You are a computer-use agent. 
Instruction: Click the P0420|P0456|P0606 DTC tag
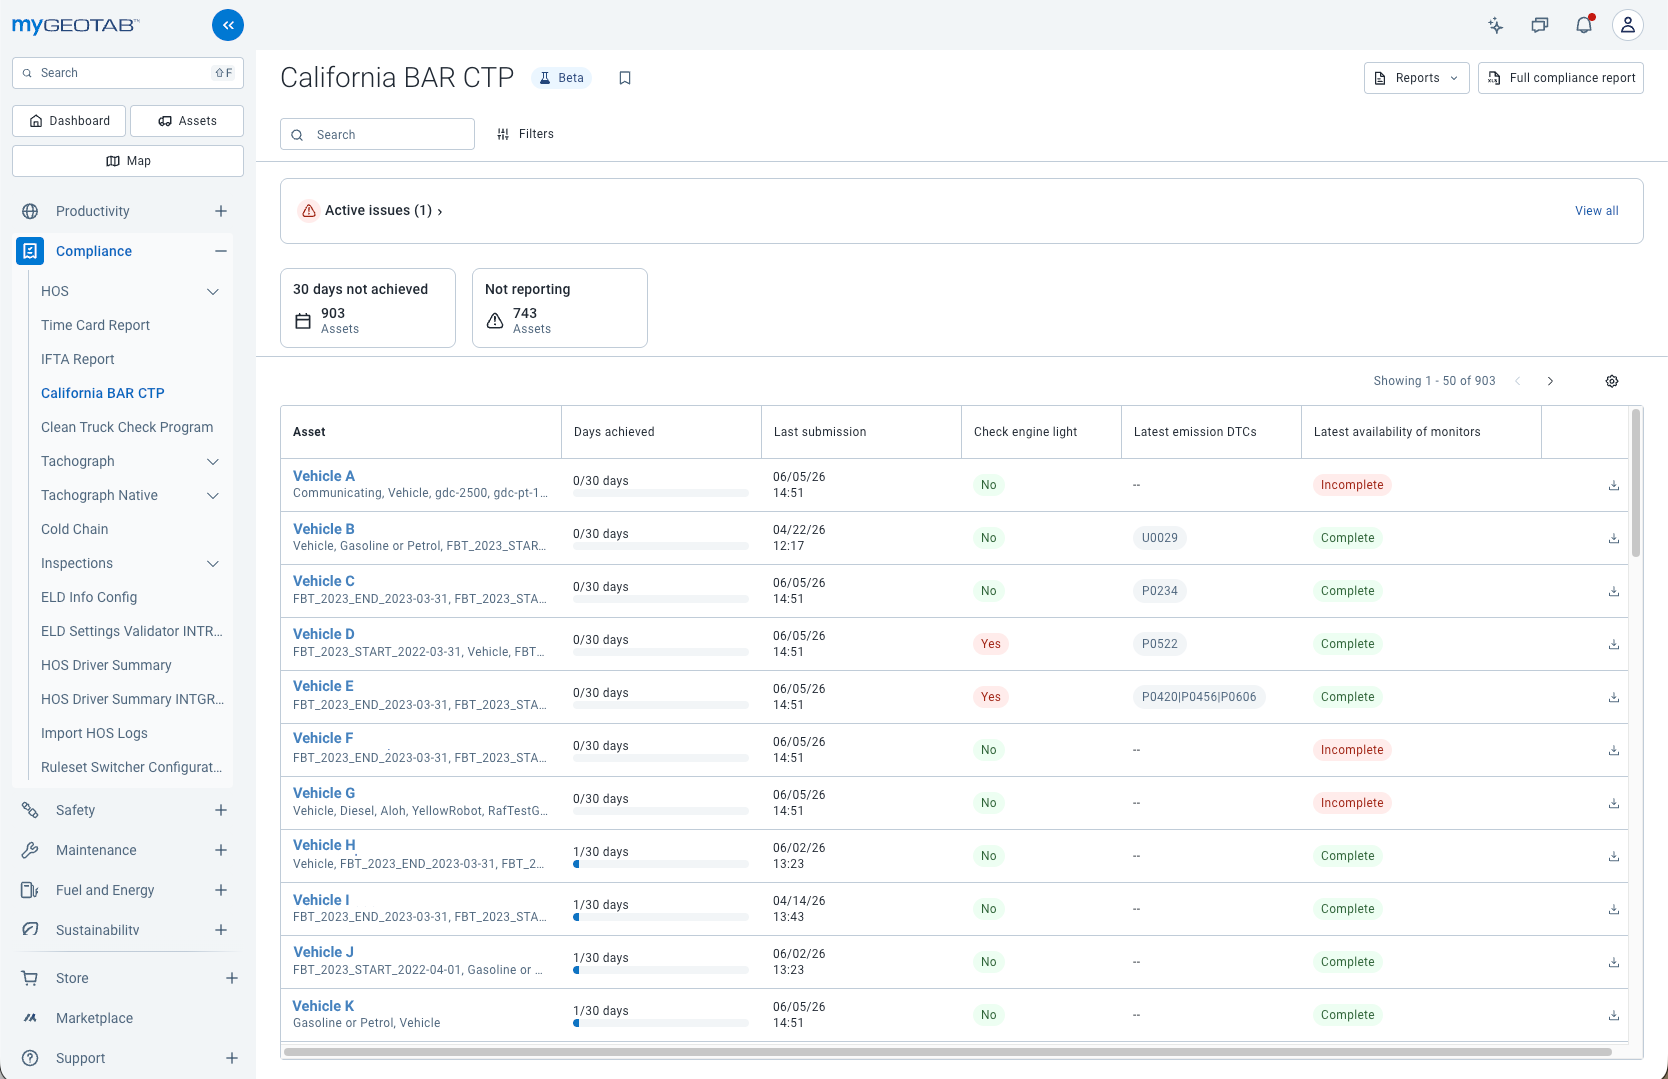(1199, 697)
